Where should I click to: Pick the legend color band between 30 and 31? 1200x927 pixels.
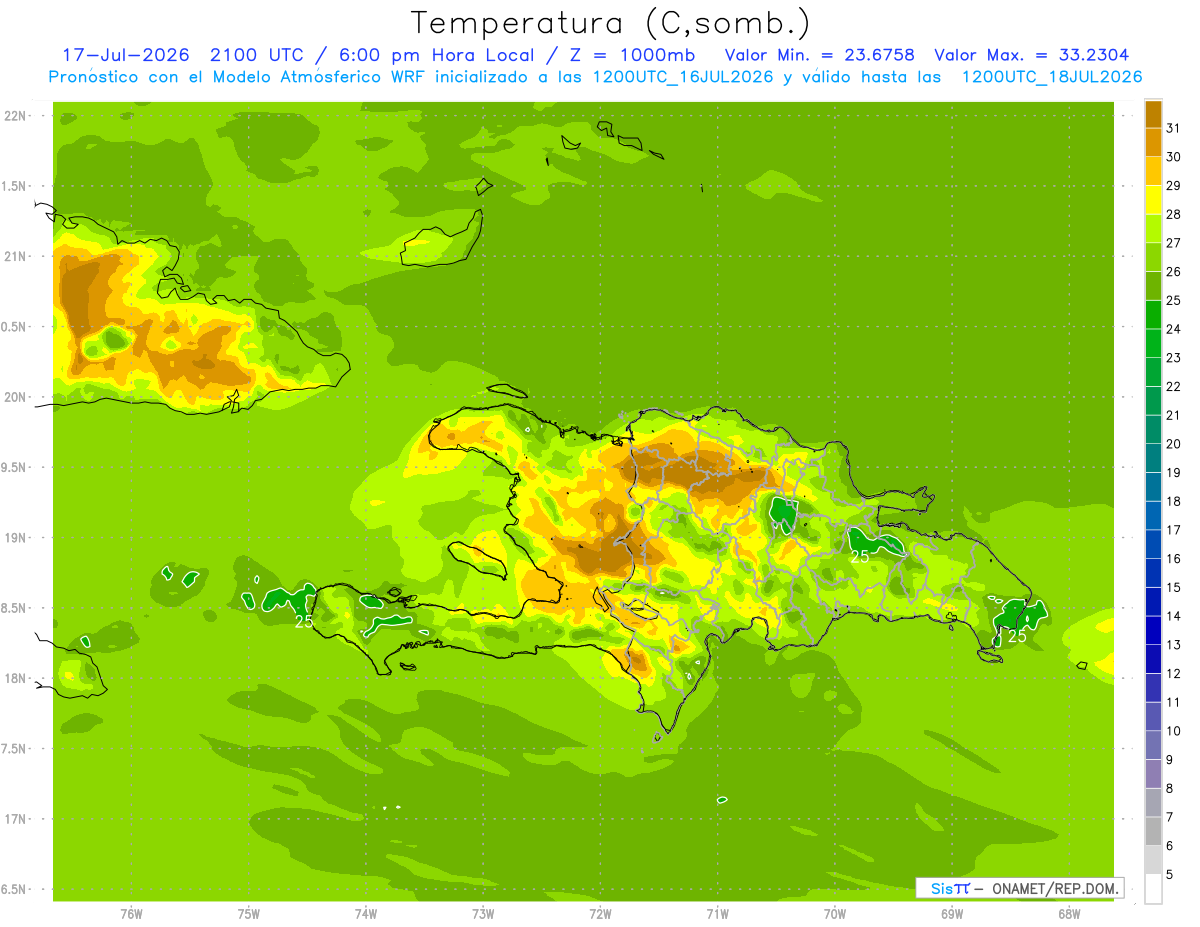point(1153,143)
